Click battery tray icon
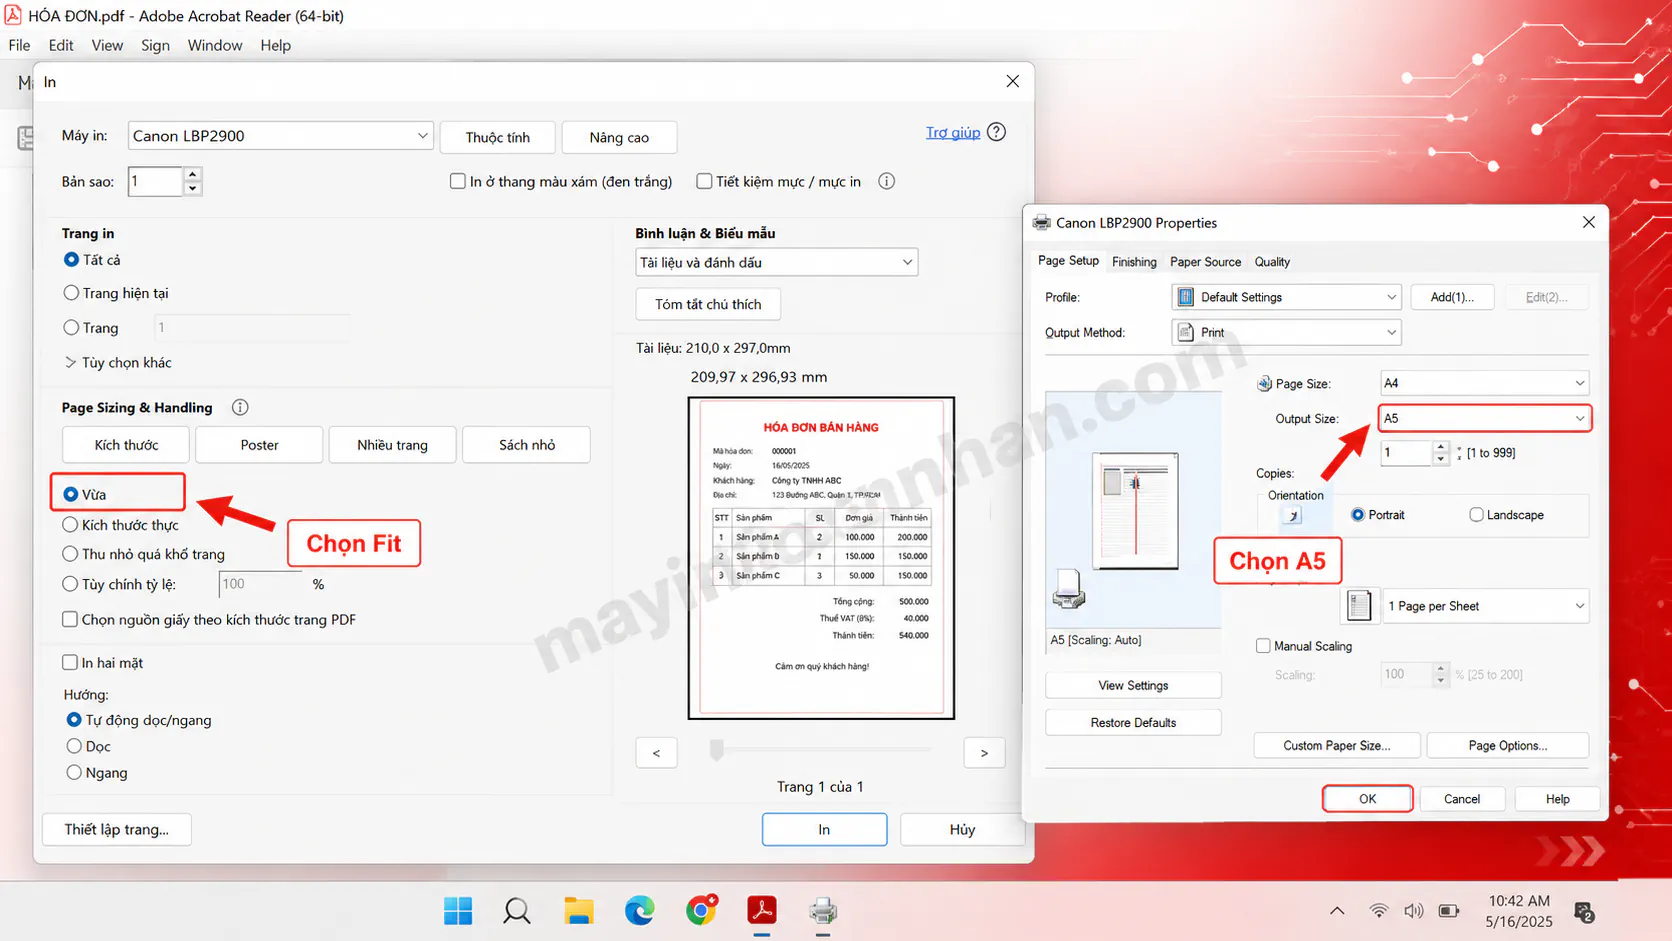This screenshot has height=941, width=1672. coord(1449,911)
